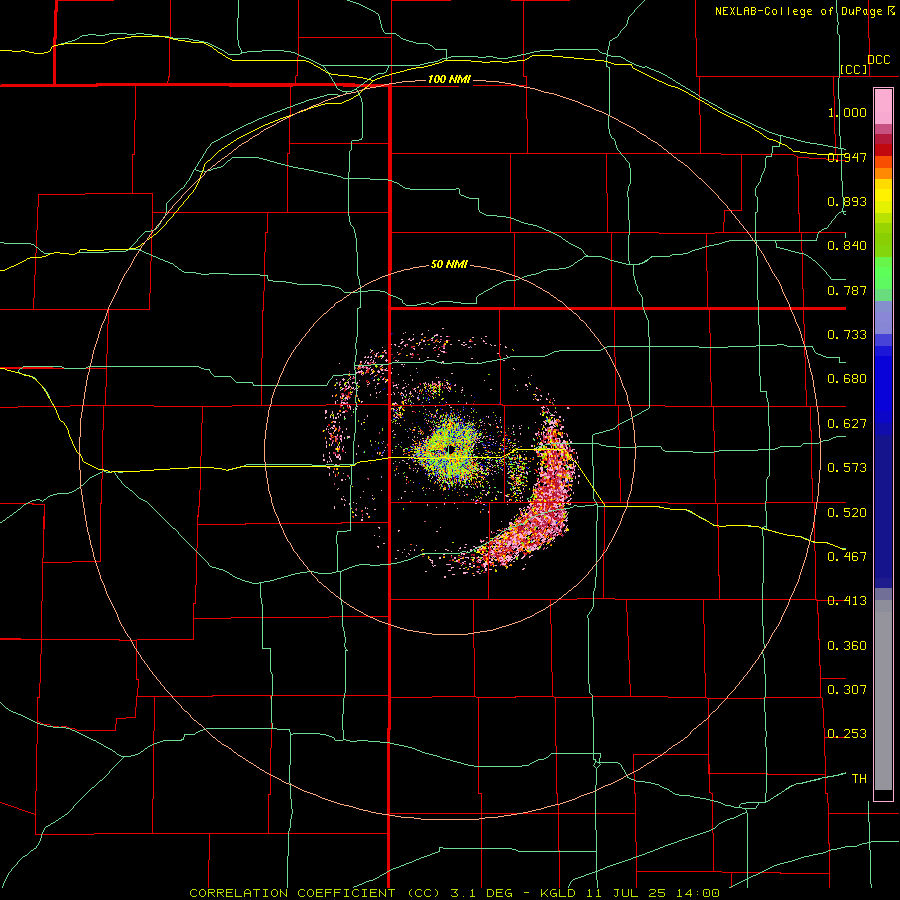Select the 0.413 scale value
The height and width of the screenshot is (900, 900).
pyautogui.click(x=847, y=601)
